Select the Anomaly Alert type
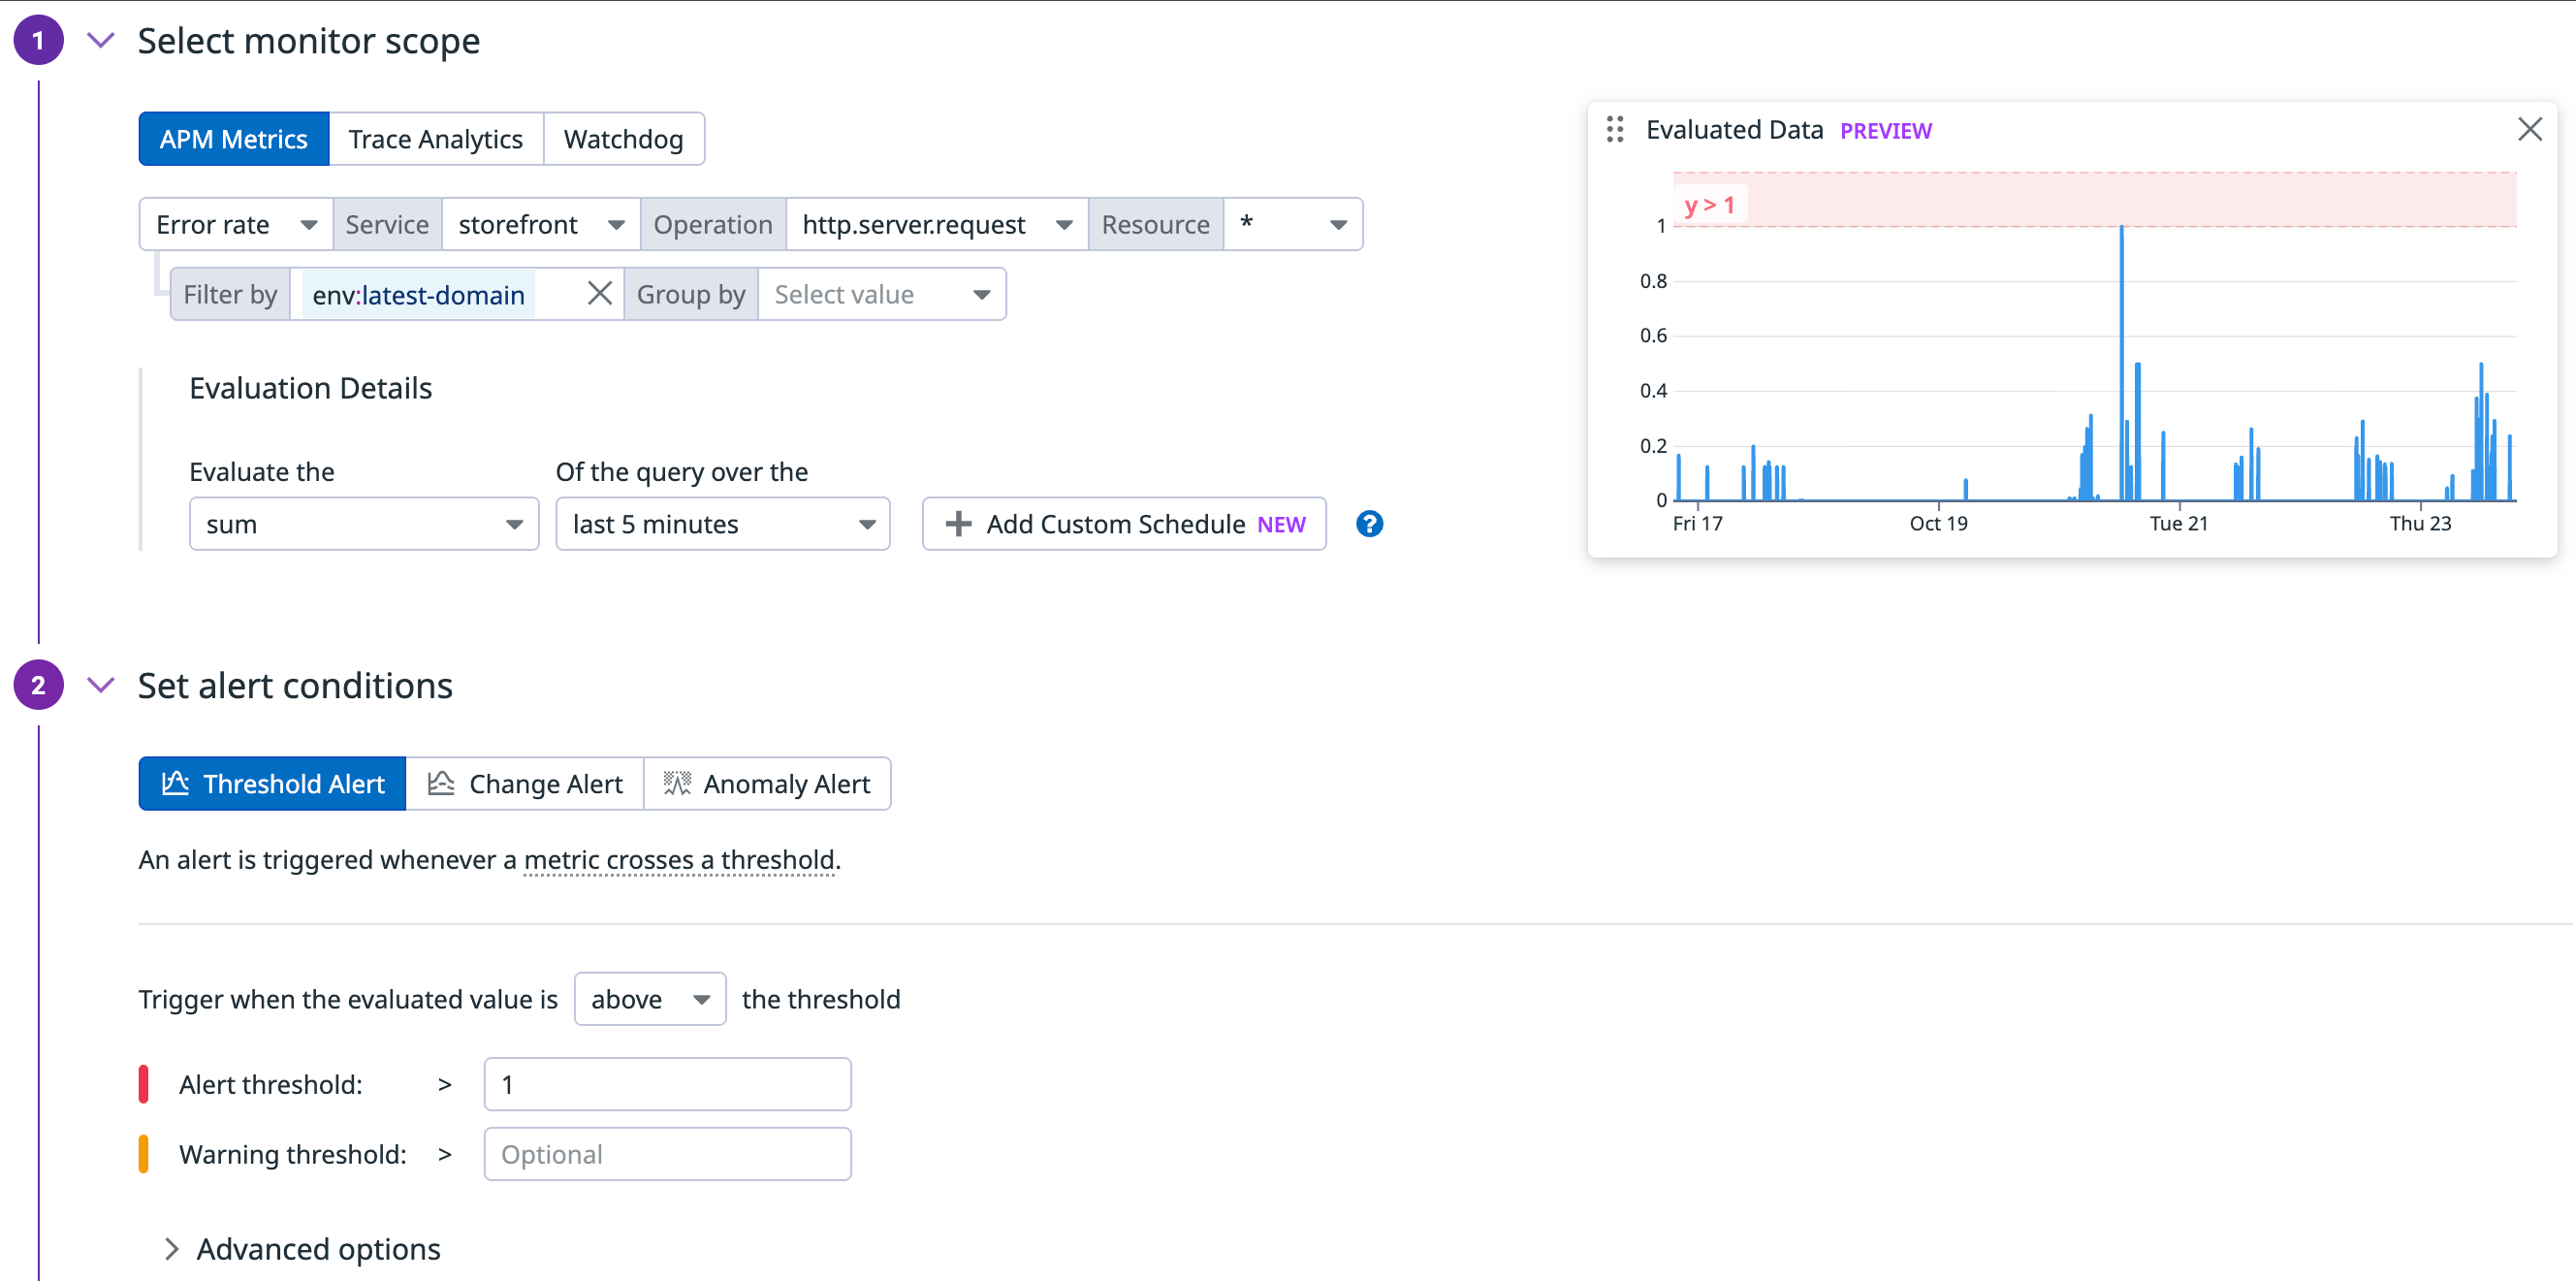 (x=767, y=784)
